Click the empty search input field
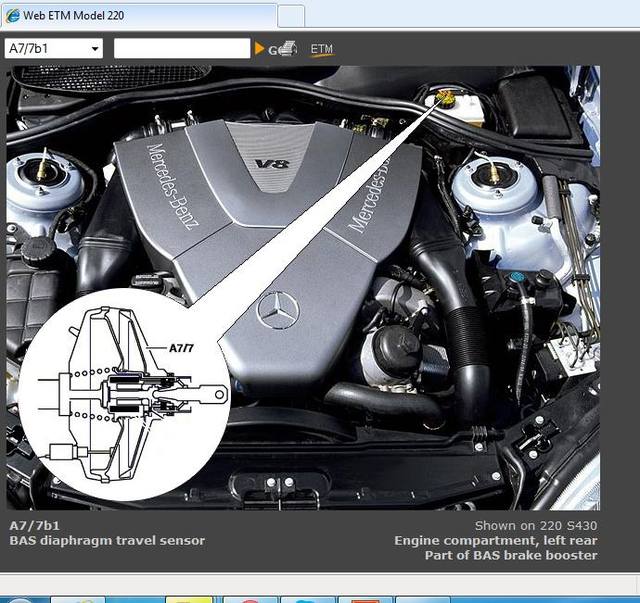Viewport: 640px width, 603px height. (x=182, y=49)
